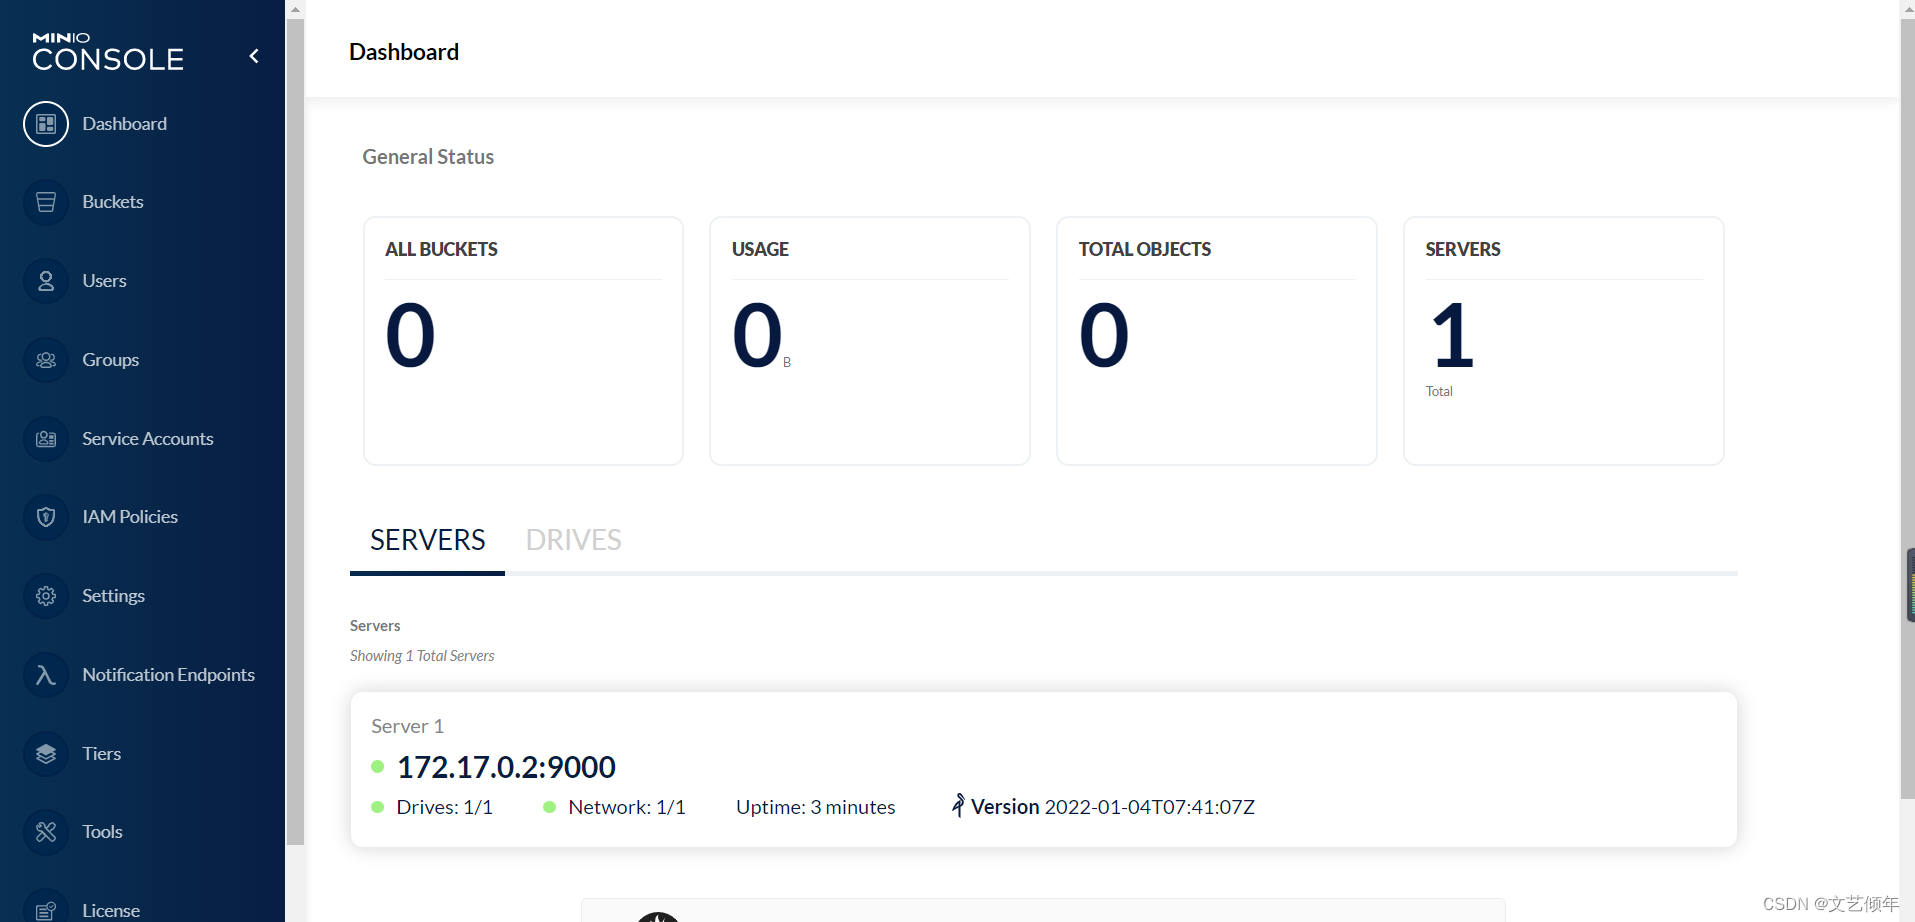
Task: Click the SERVERS status card
Action: (x=1564, y=341)
